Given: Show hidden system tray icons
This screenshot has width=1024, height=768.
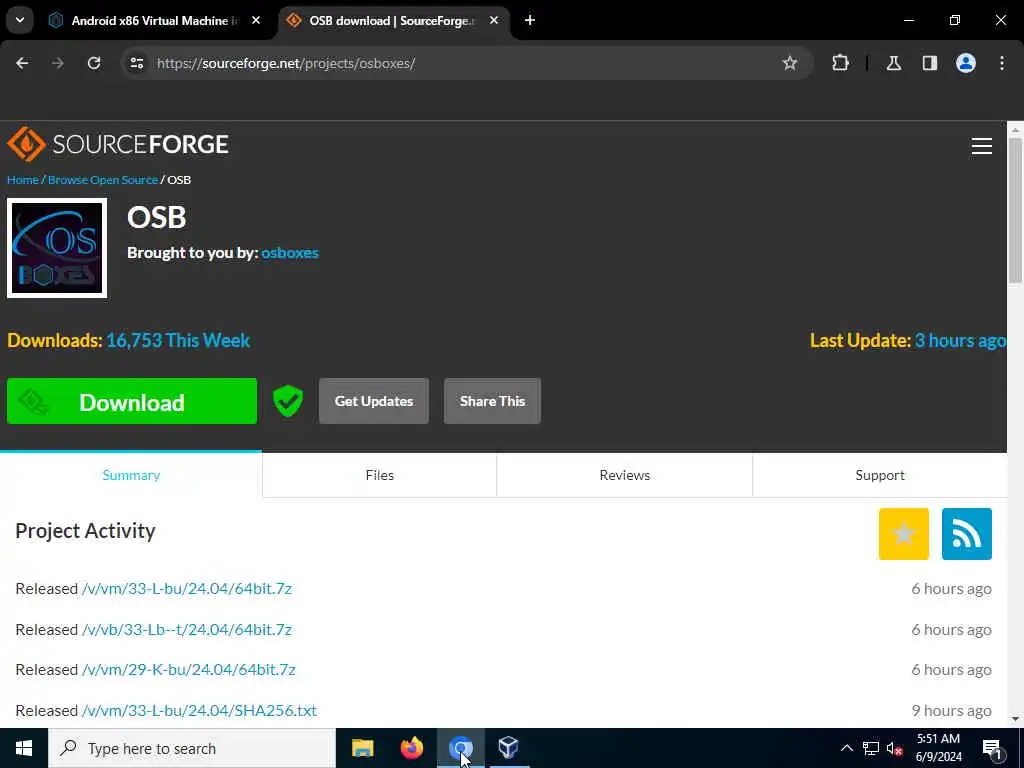Looking at the screenshot, I should pos(846,748).
